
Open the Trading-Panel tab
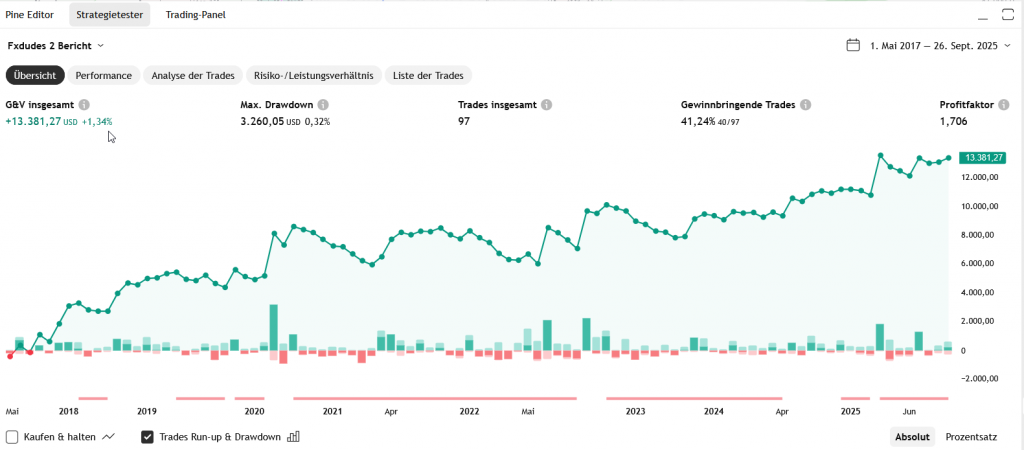pyautogui.click(x=196, y=14)
